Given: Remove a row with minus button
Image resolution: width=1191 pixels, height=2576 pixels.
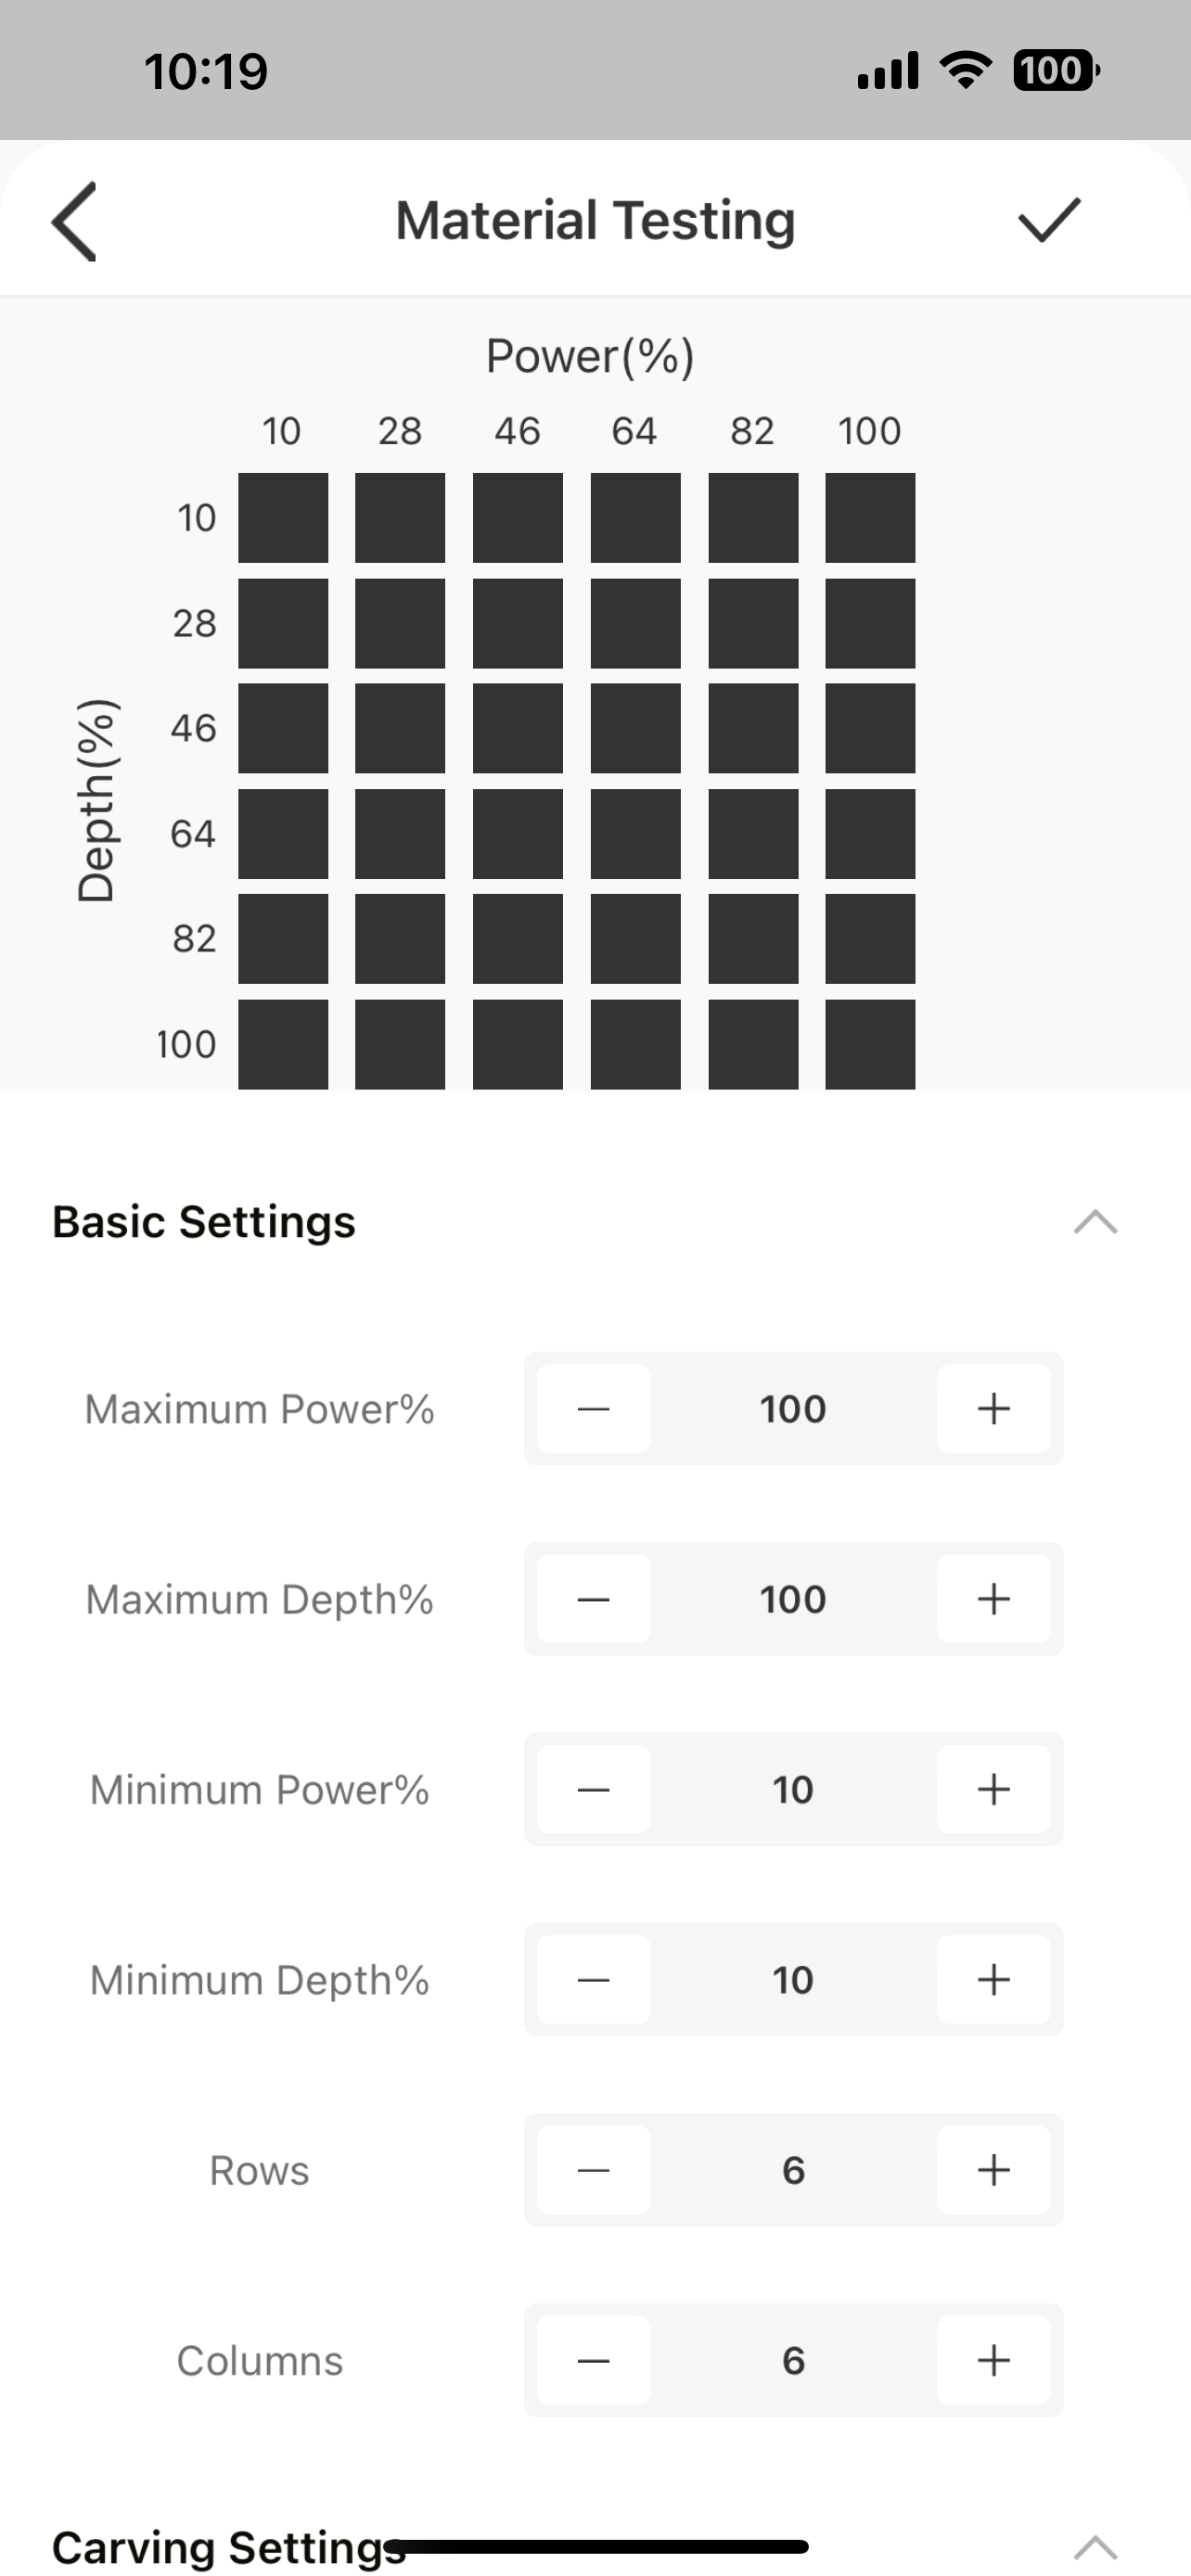Looking at the screenshot, I should click(x=594, y=2170).
